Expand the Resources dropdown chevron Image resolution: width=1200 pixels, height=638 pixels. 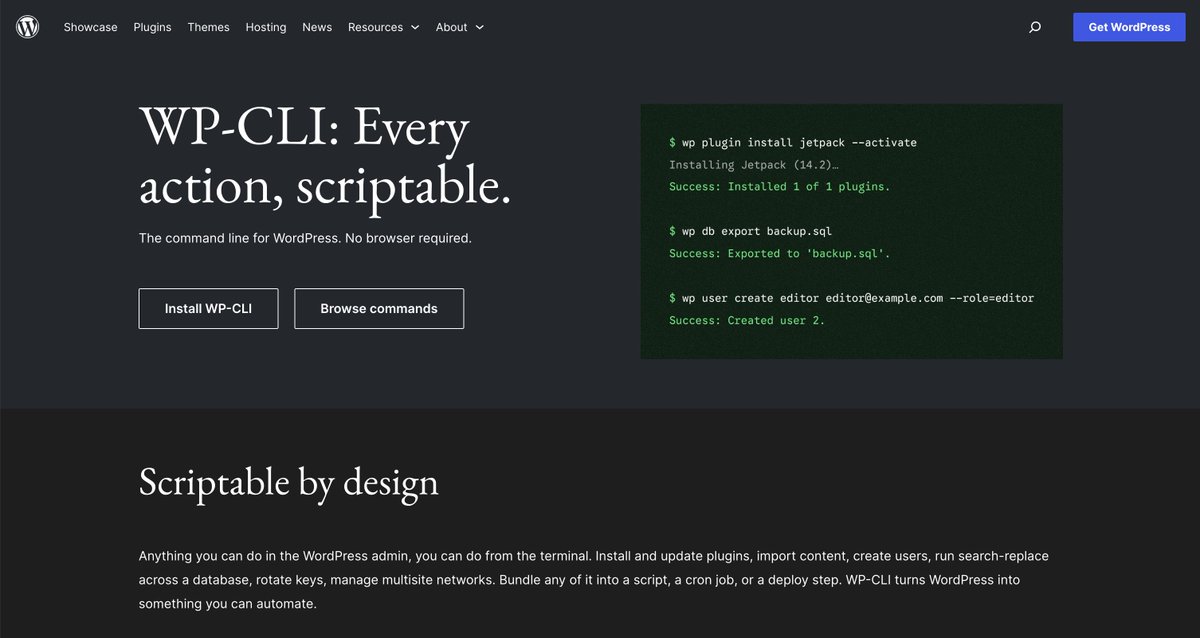pos(414,28)
